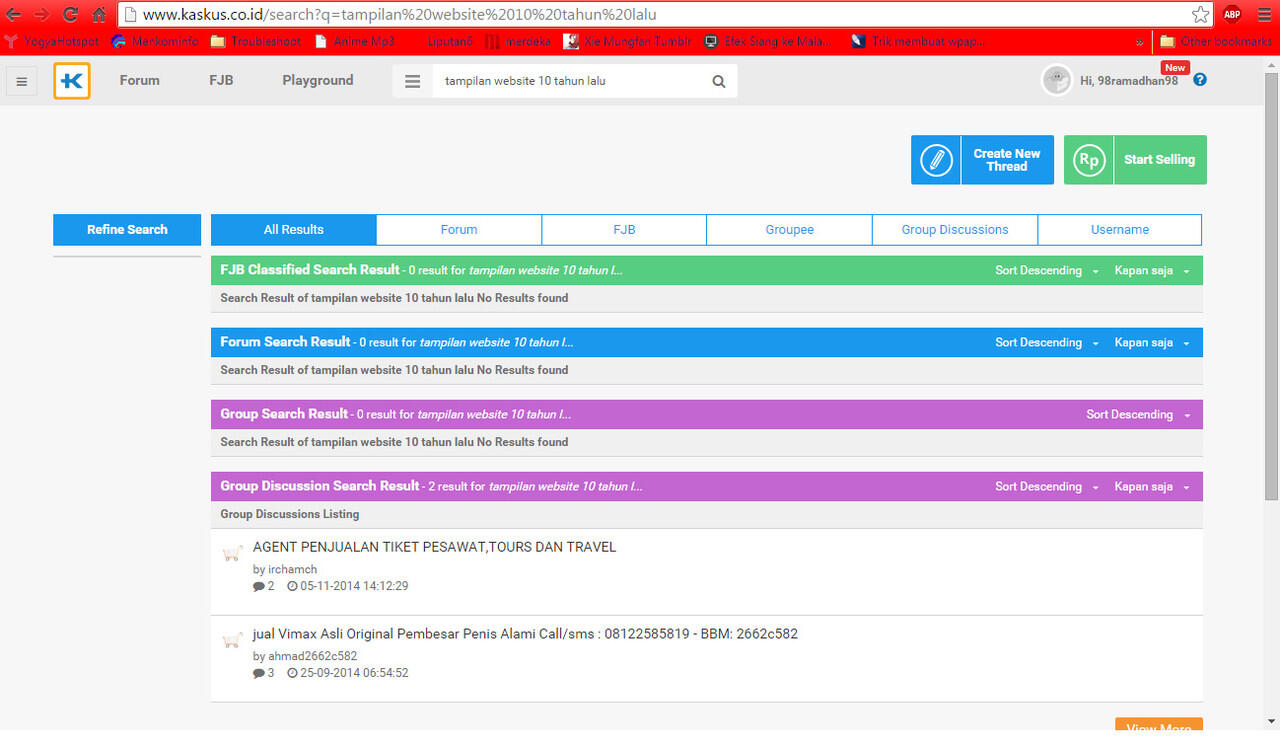Open the Adblock Plus extension icon
Image resolution: width=1280 pixels, height=747 pixels.
click(1232, 15)
